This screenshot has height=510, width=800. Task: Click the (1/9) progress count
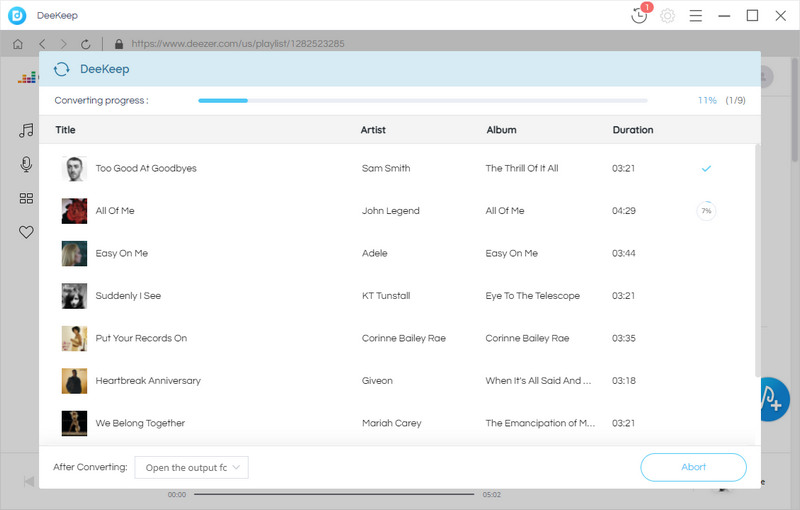[x=735, y=100]
